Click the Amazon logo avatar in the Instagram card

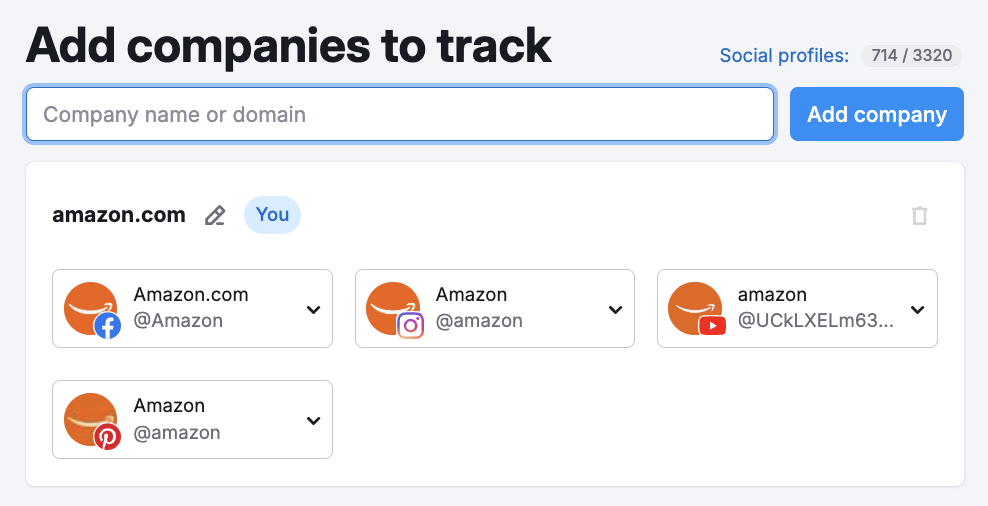[390, 305]
